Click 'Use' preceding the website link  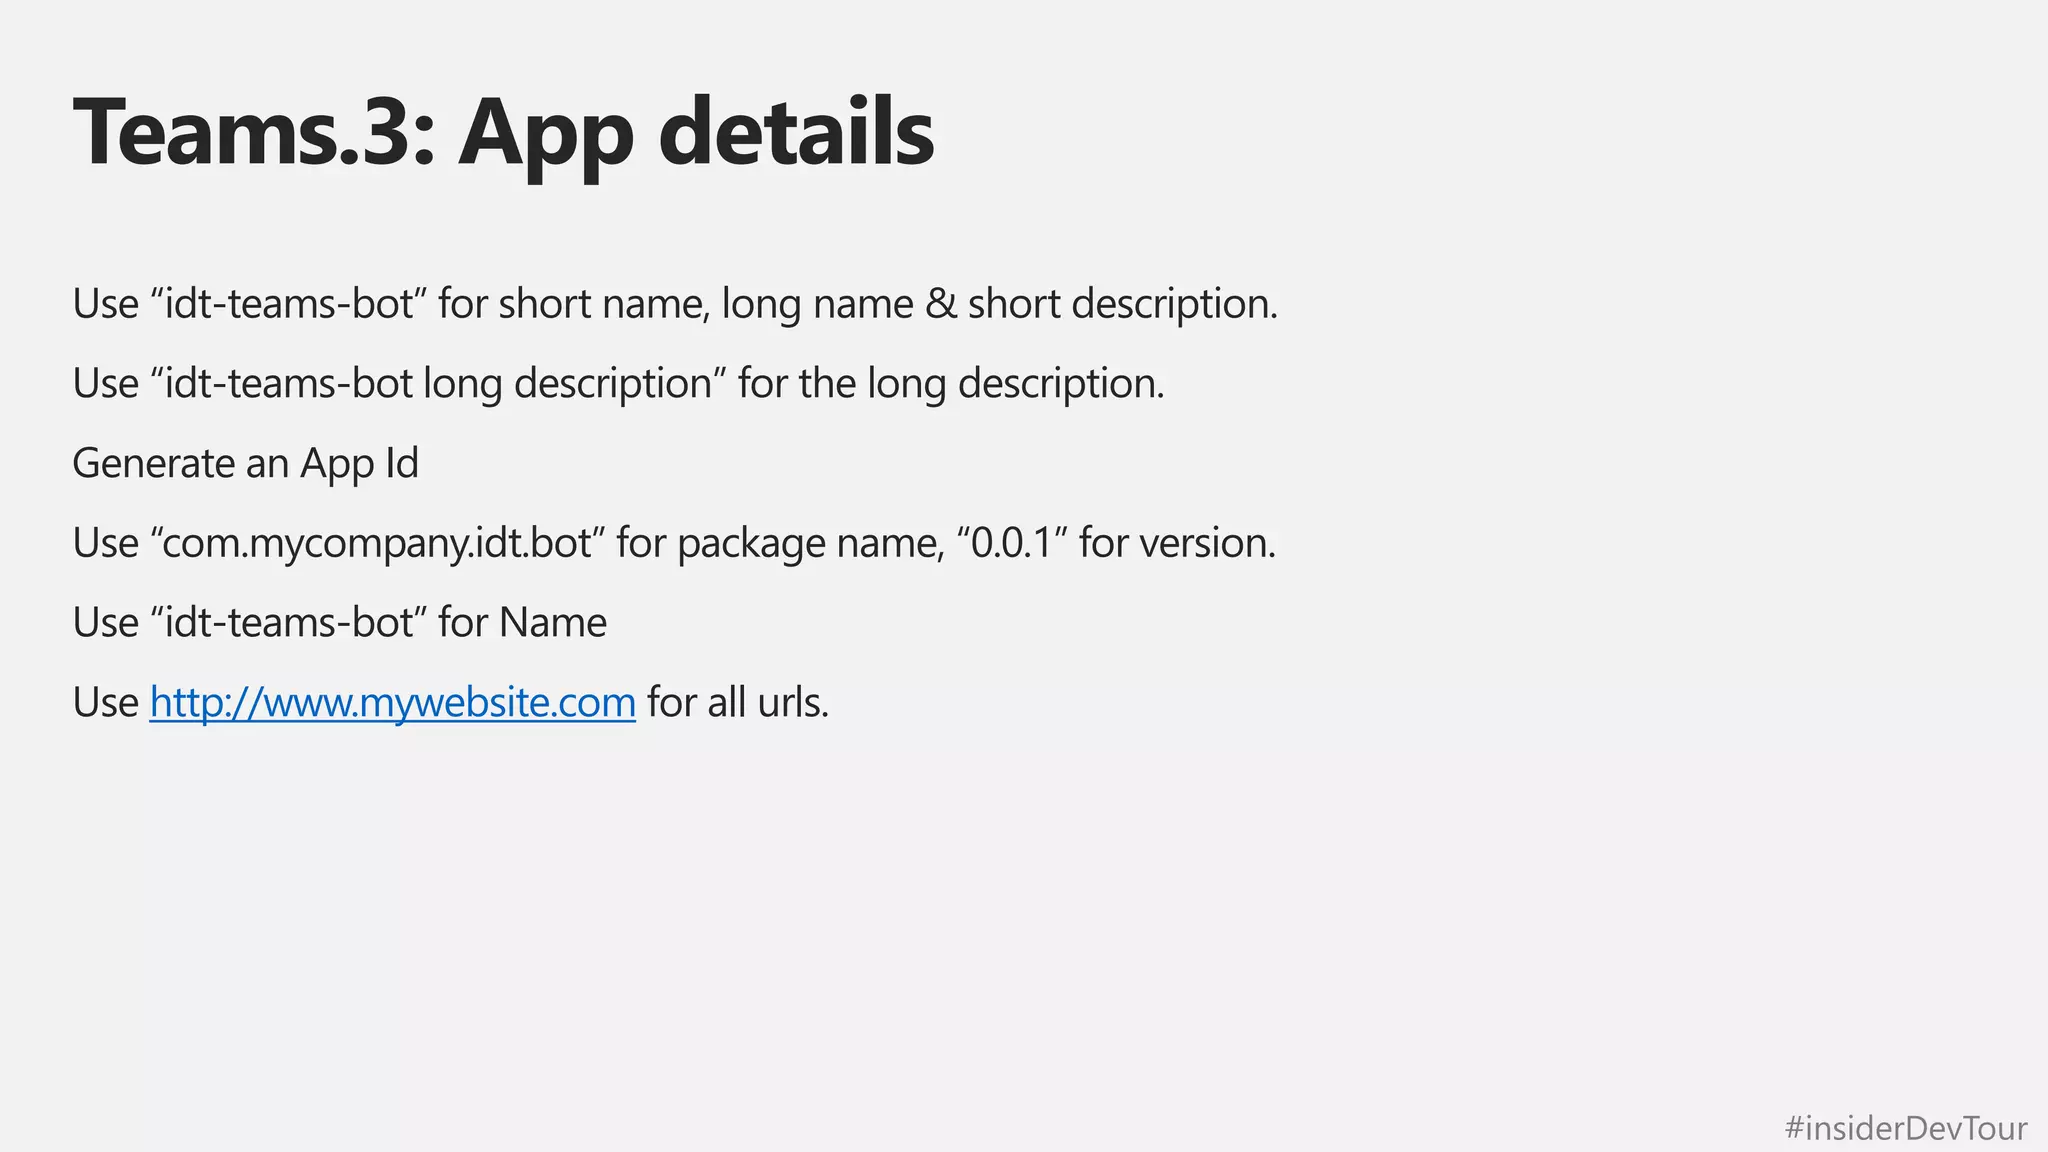(105, 702)
